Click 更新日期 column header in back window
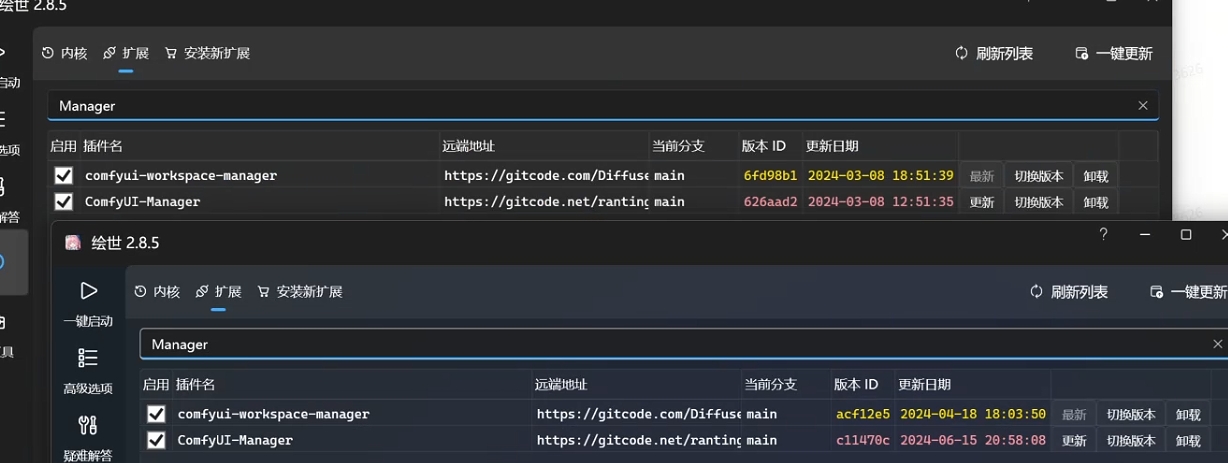Image resolution: width=1228 pixels, height=463 pixels. click(x=832, y=146)
